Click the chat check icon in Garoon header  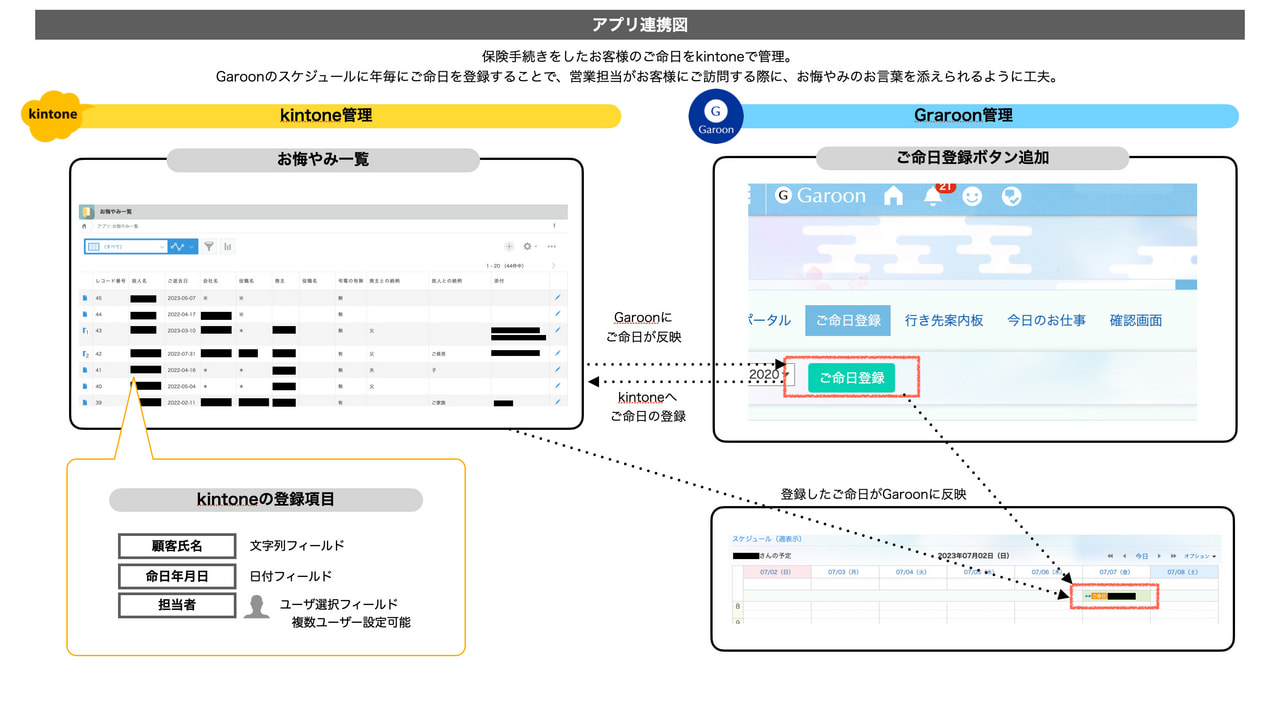[1011, 196]
